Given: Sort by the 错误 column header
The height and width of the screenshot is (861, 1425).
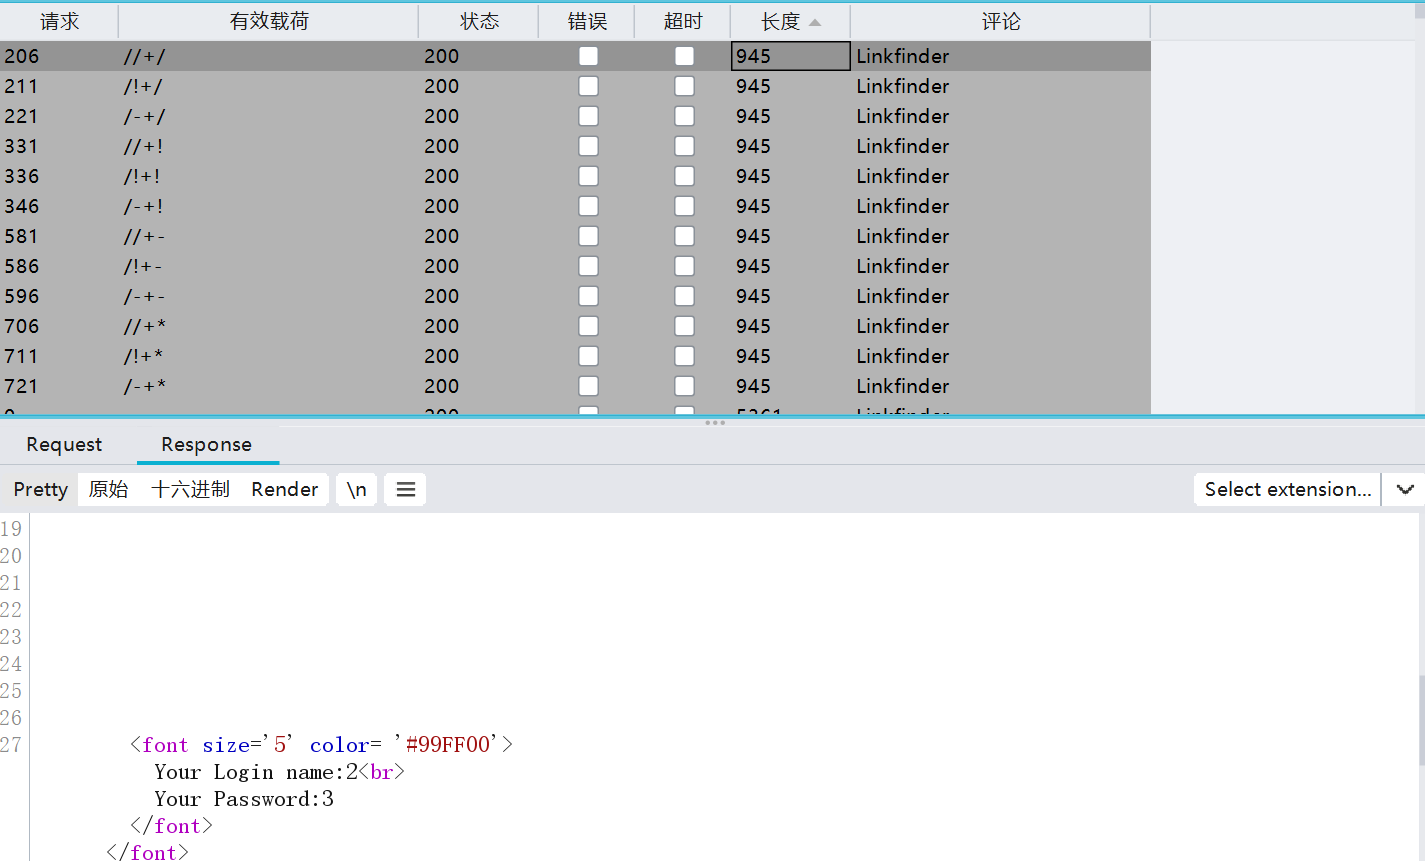Looking at the screenshot, I should coord(587,21).
